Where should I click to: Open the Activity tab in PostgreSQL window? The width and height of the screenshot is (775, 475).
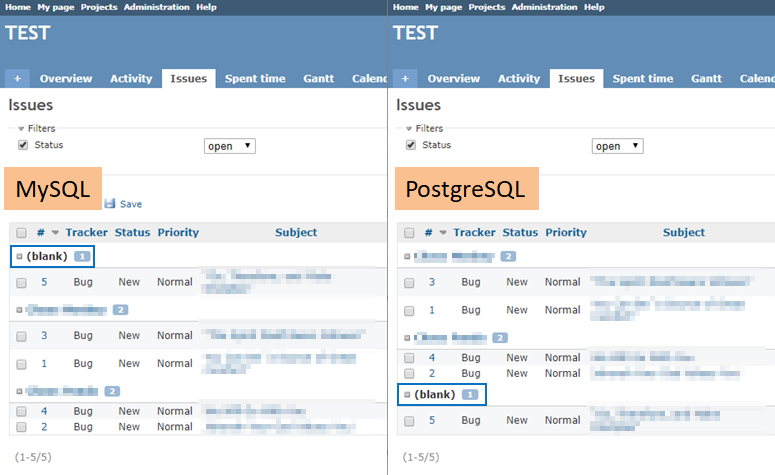tap(519, 79)
